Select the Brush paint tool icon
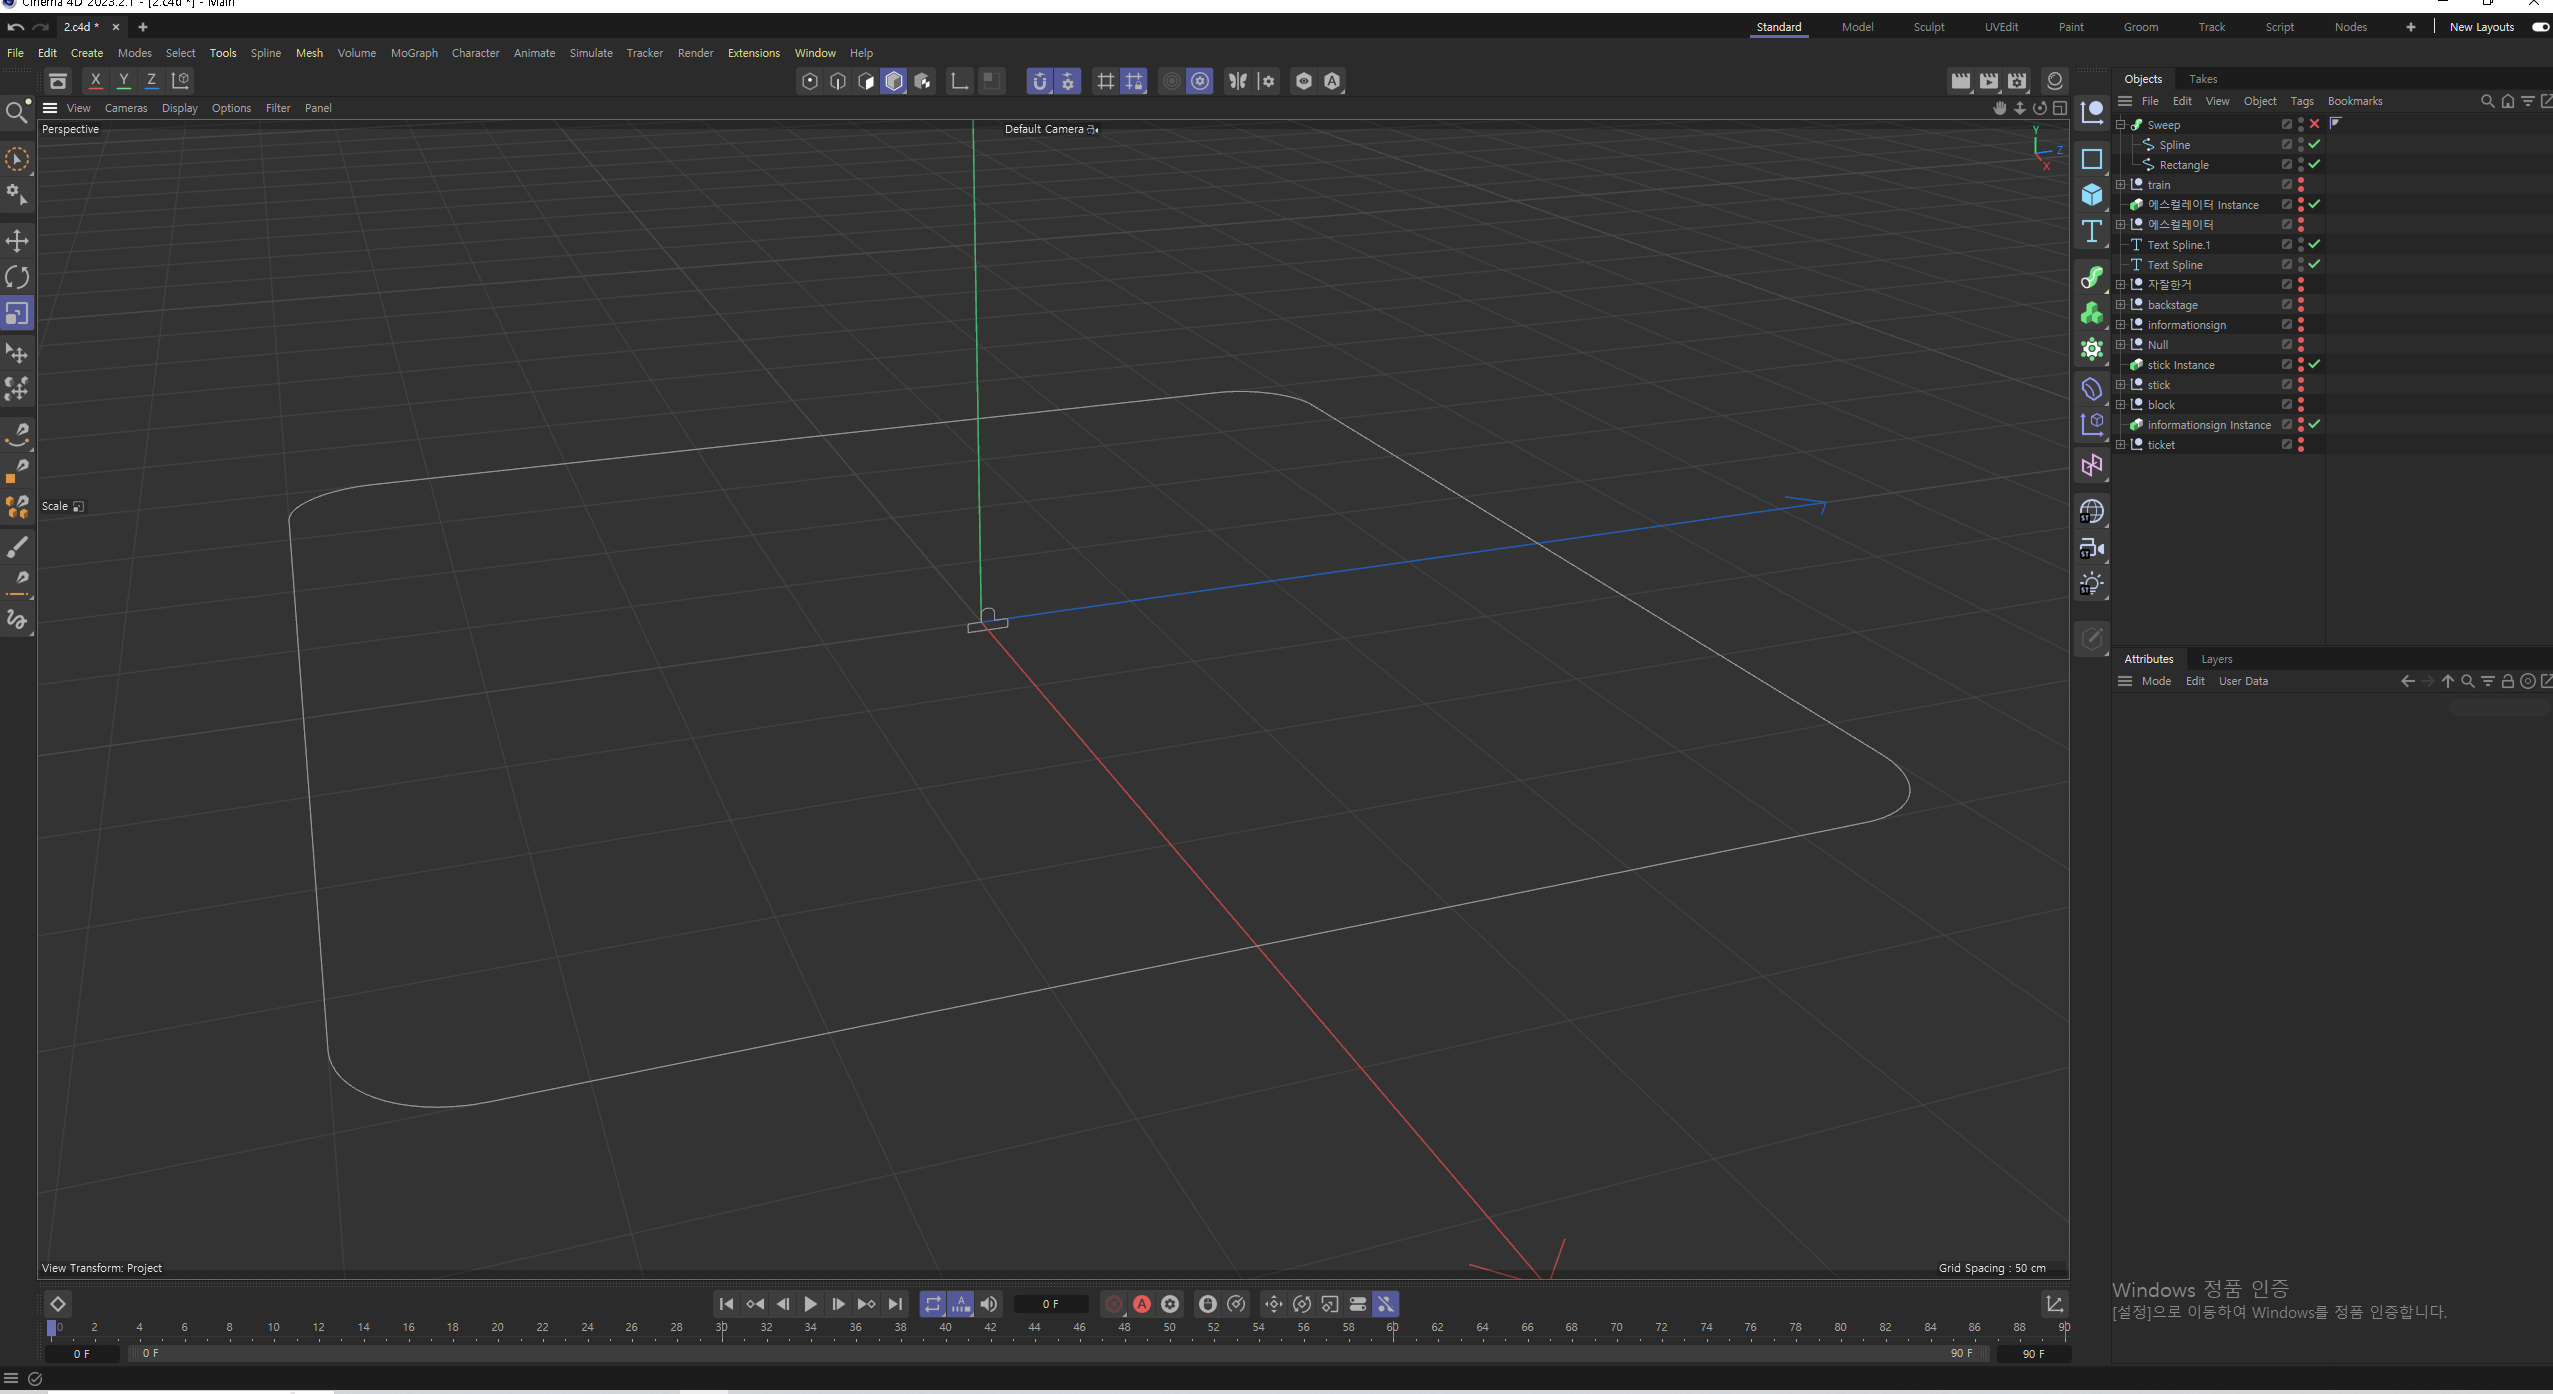 click(17, 546)
